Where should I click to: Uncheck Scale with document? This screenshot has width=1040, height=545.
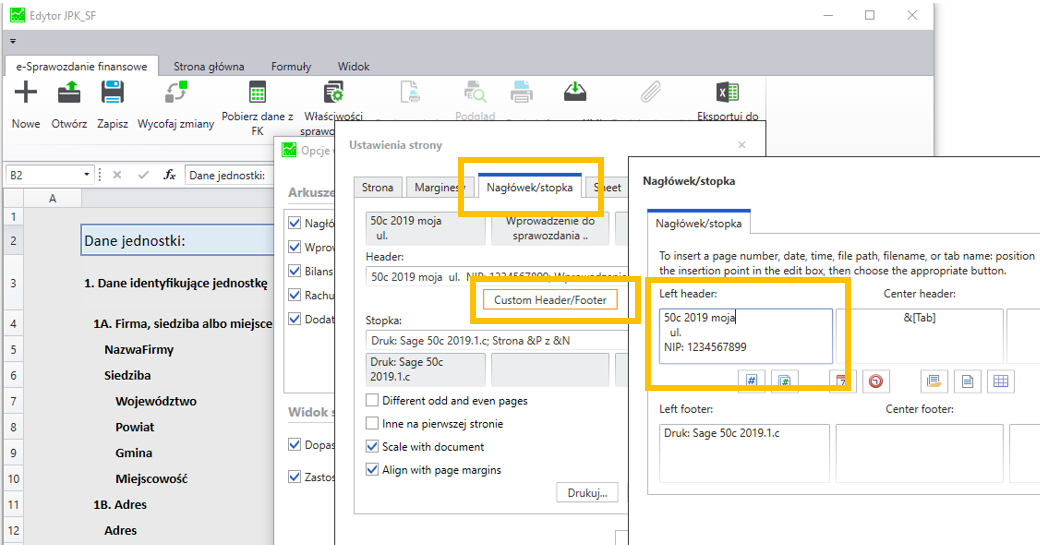click(x=372, y=447)
